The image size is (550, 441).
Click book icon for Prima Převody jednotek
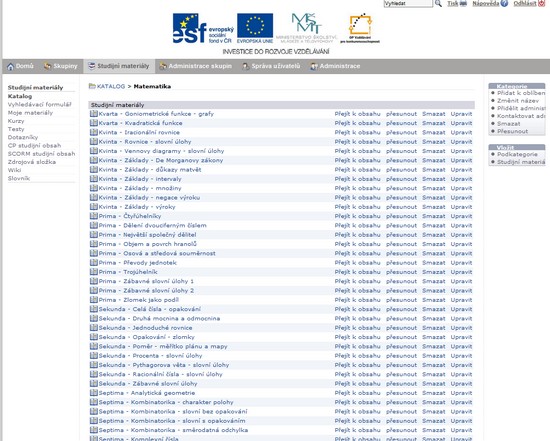[x=94, y=262]
